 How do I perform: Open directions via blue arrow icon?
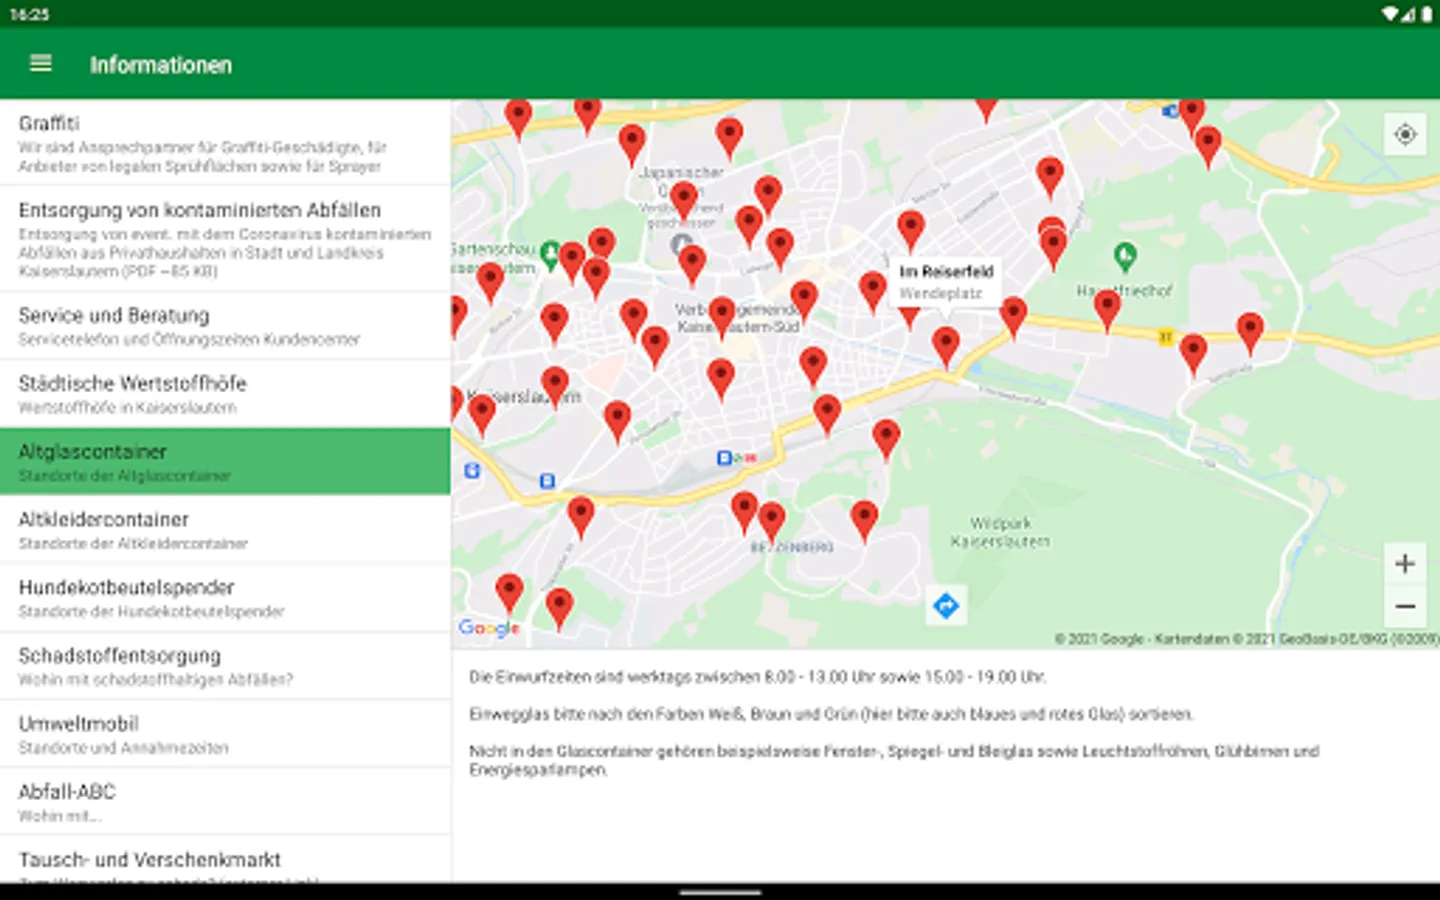[x=946, y=605]
